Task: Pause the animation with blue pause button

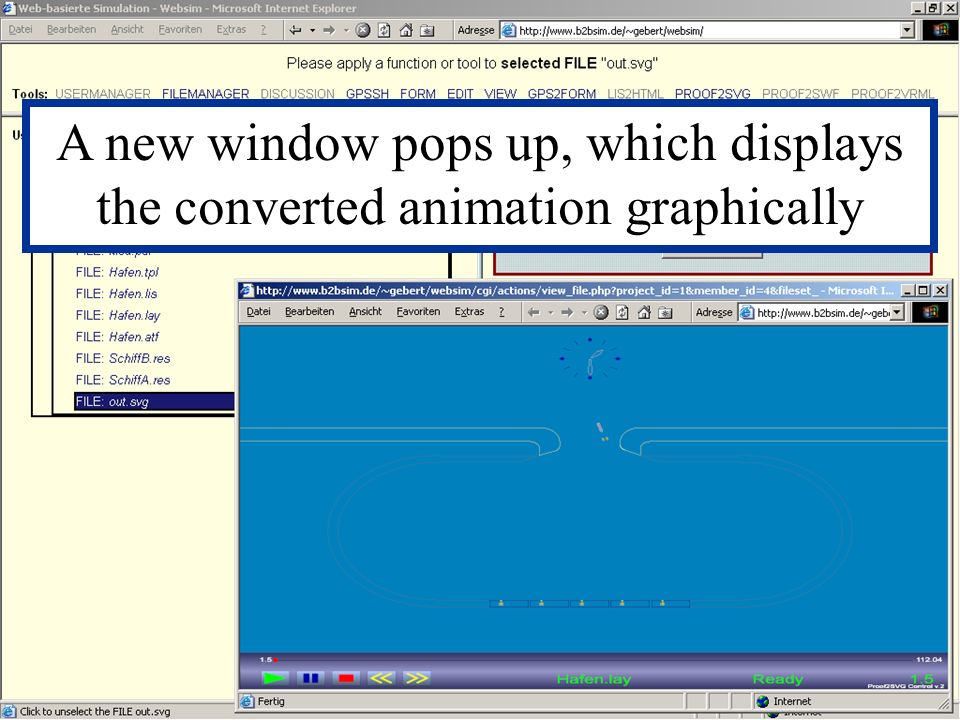Action: [x=310, y=678]
